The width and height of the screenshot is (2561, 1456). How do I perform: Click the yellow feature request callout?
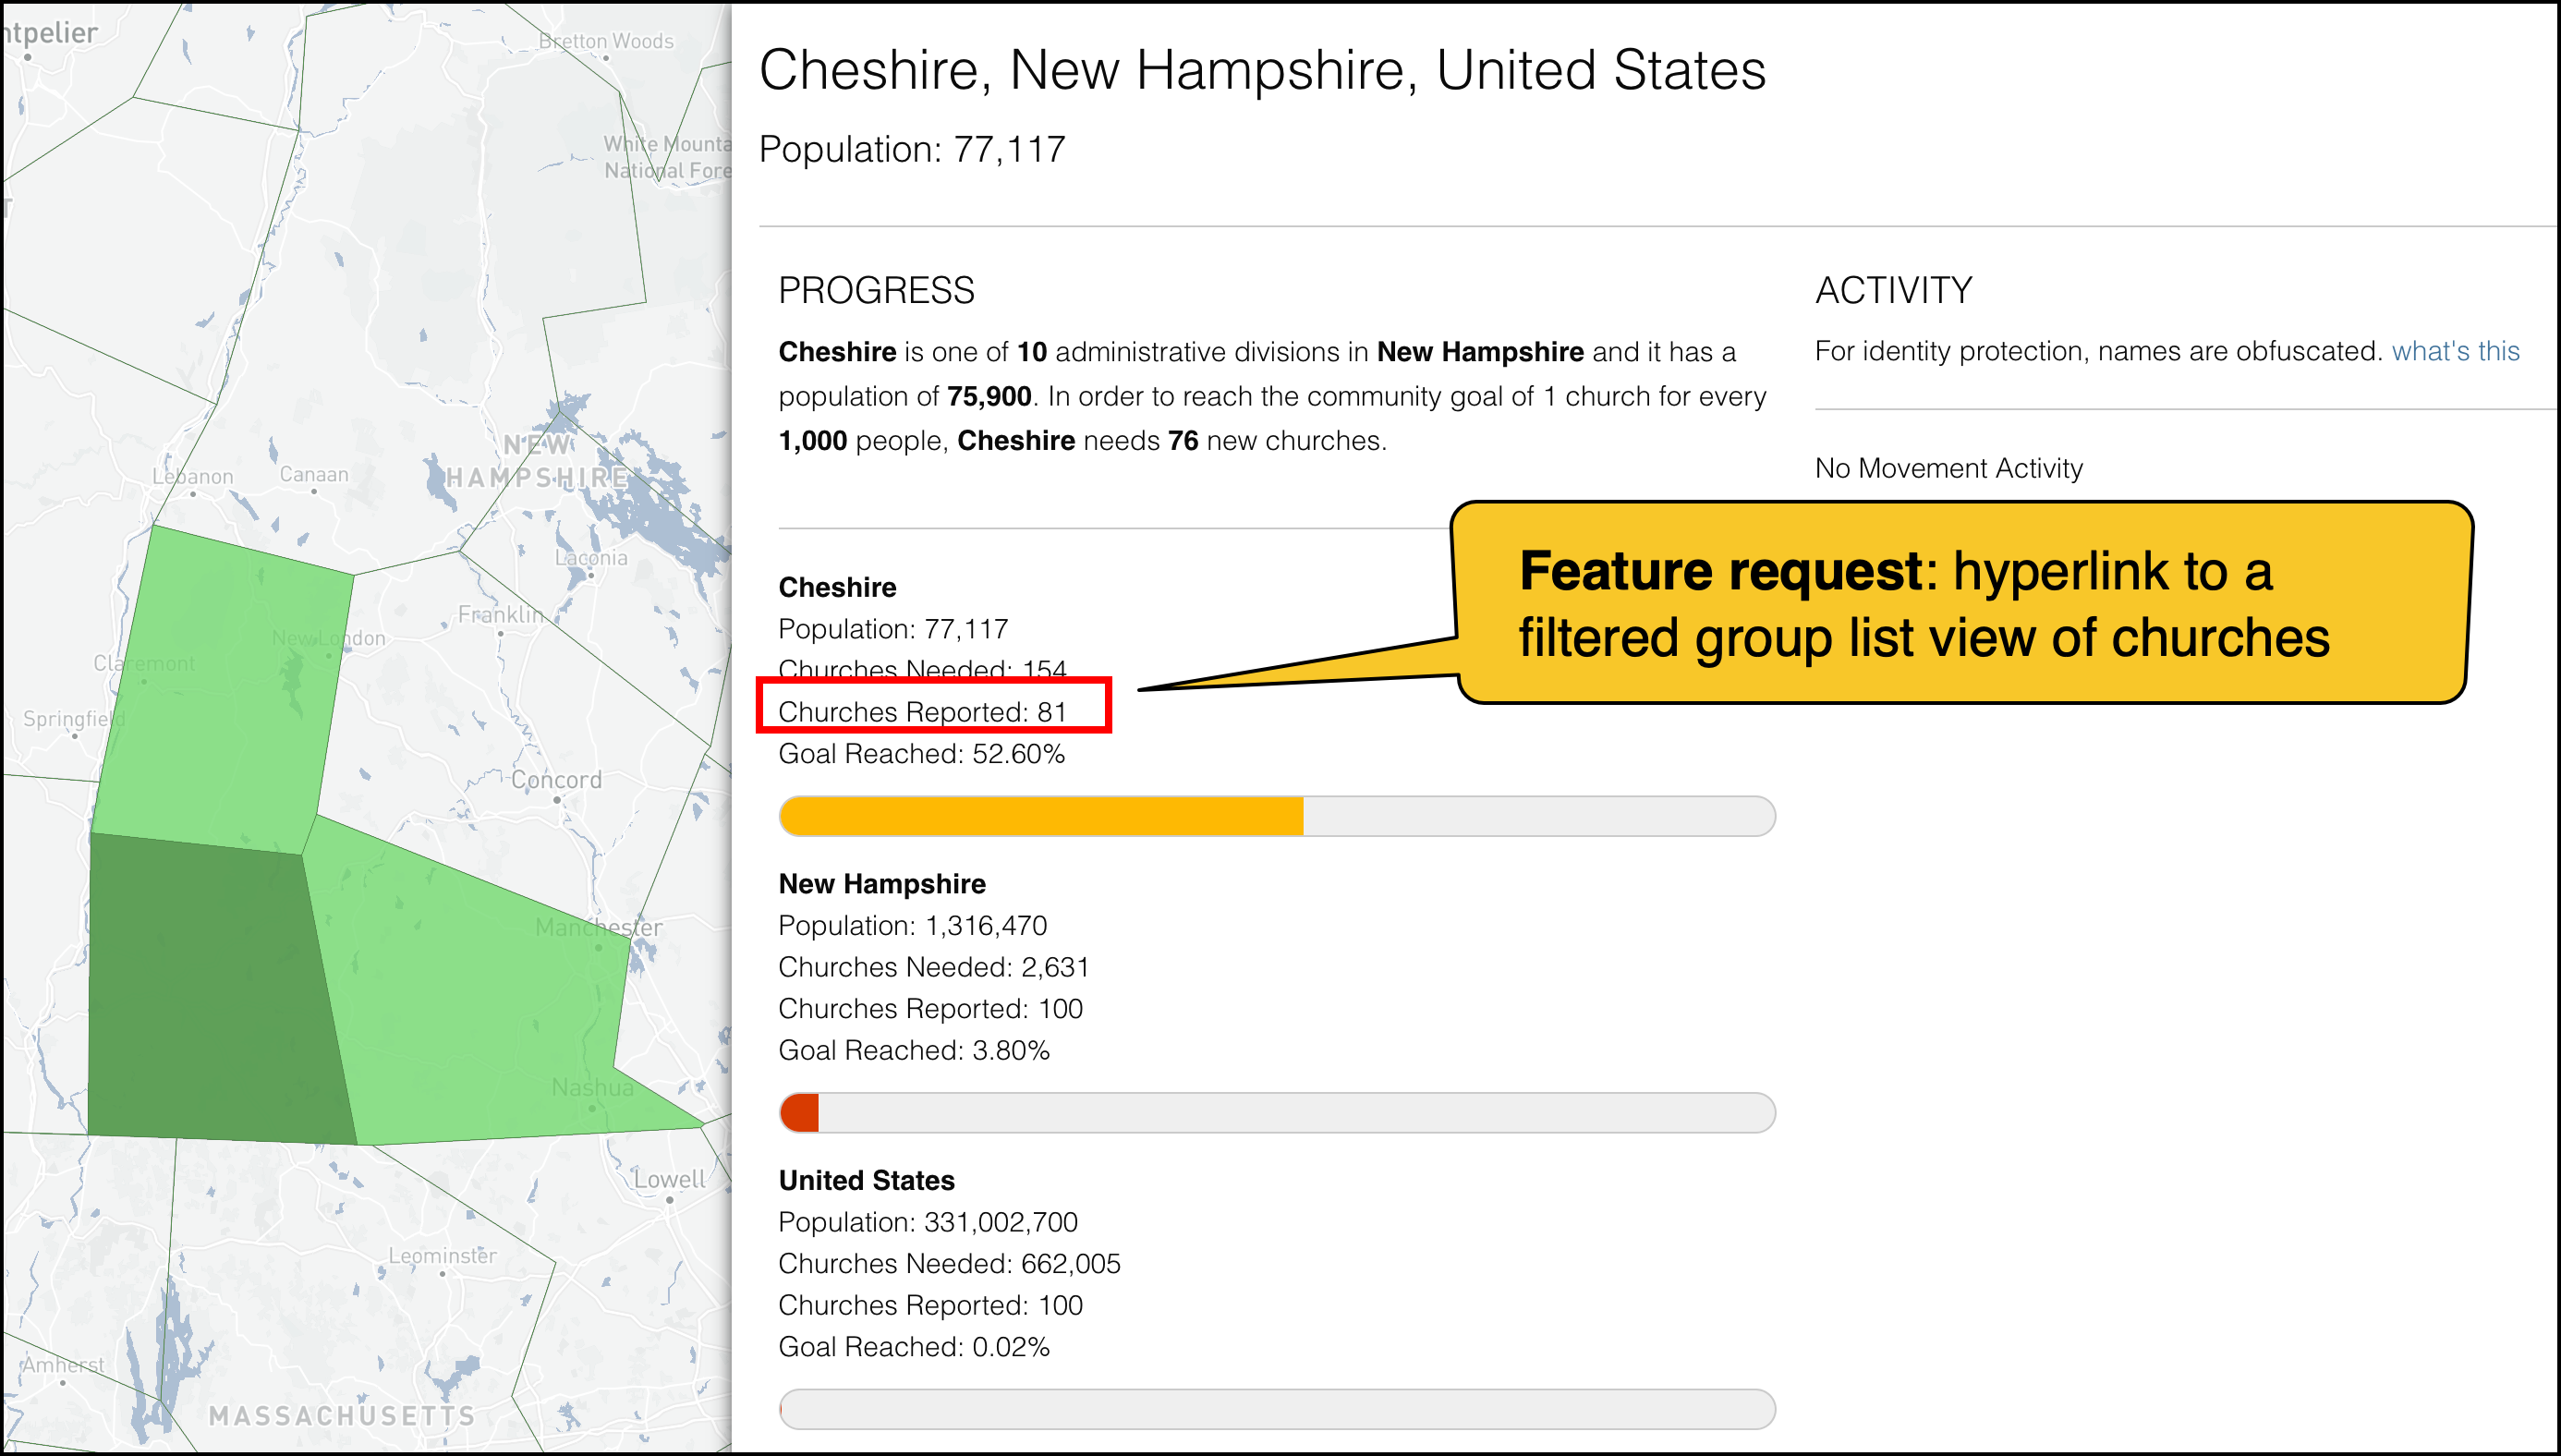pos(1960,605)
